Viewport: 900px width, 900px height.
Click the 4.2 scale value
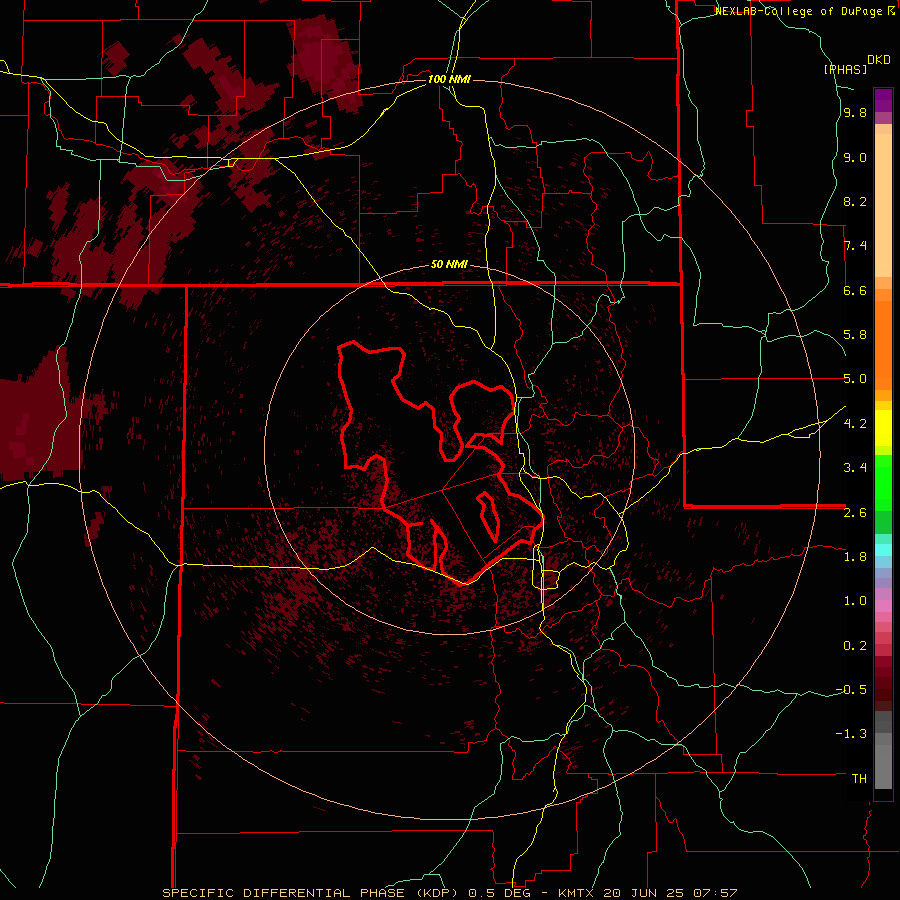point(855,424)
